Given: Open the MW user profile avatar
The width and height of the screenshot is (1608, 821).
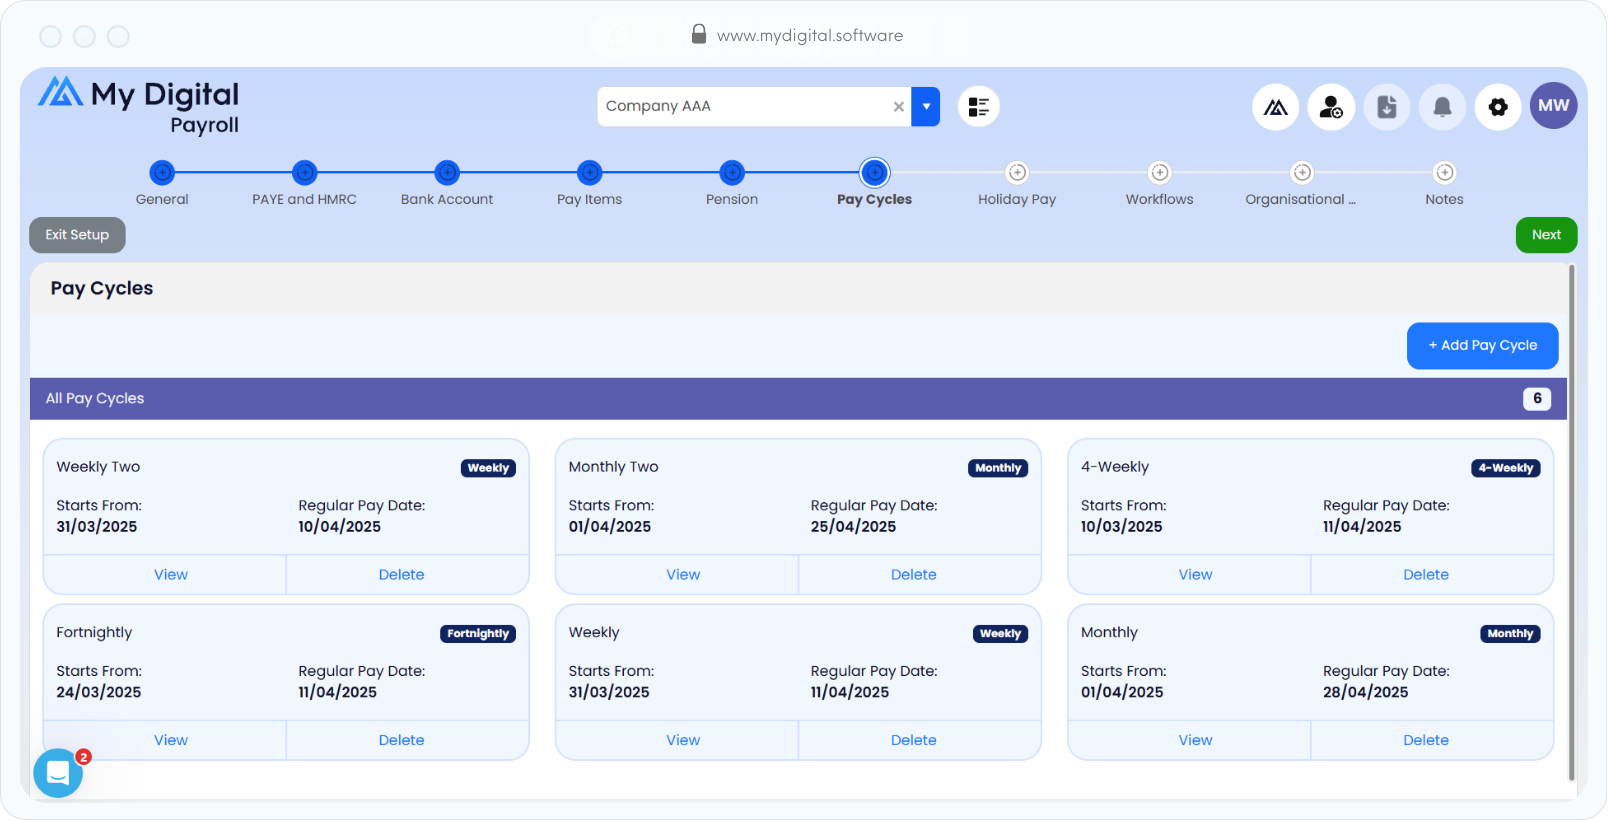Looking at the screenshot, I should click(x=1553, y=106).
